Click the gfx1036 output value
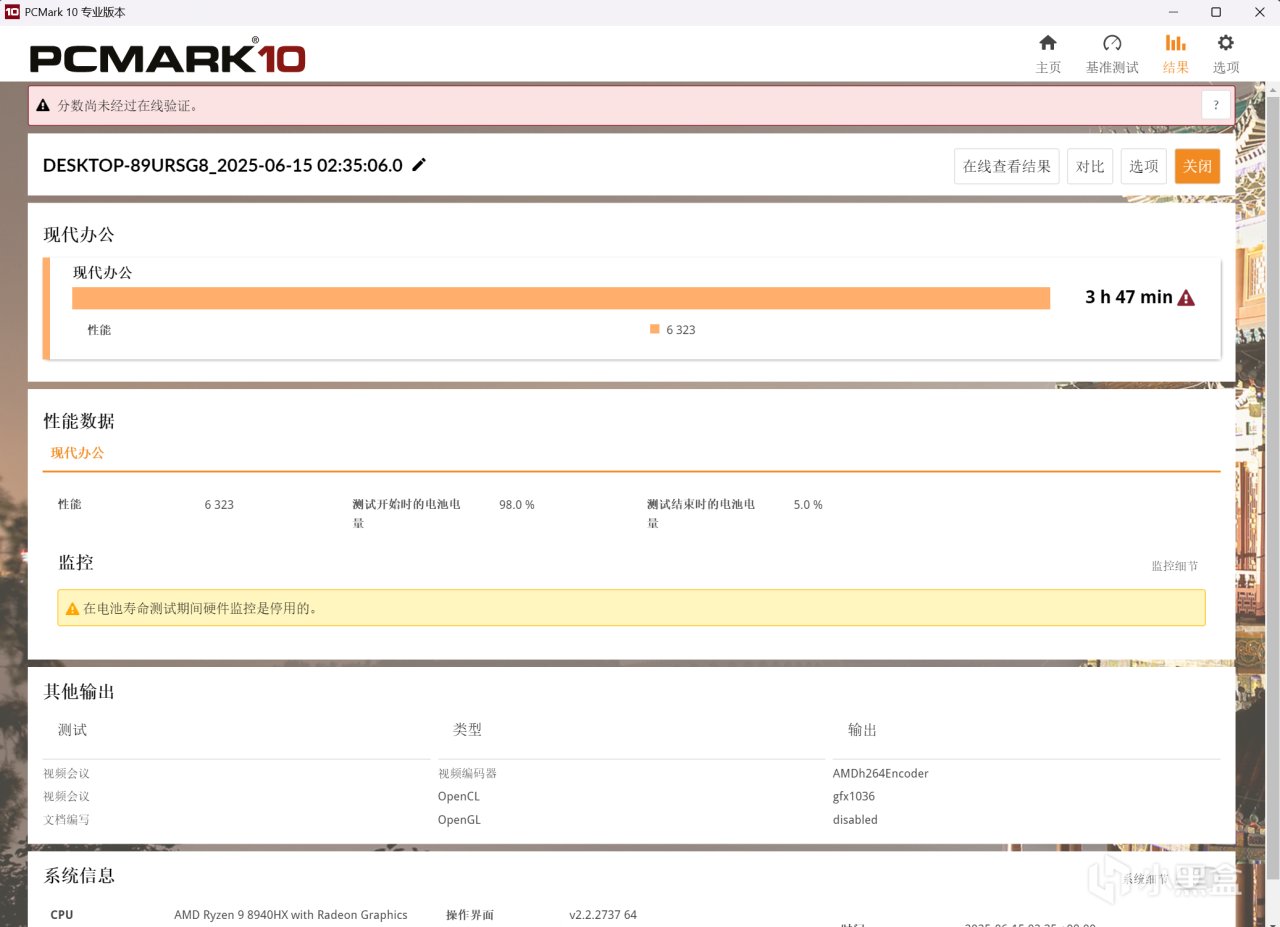This screenshot has height=927, width=1280. click(x=854, y=796)
